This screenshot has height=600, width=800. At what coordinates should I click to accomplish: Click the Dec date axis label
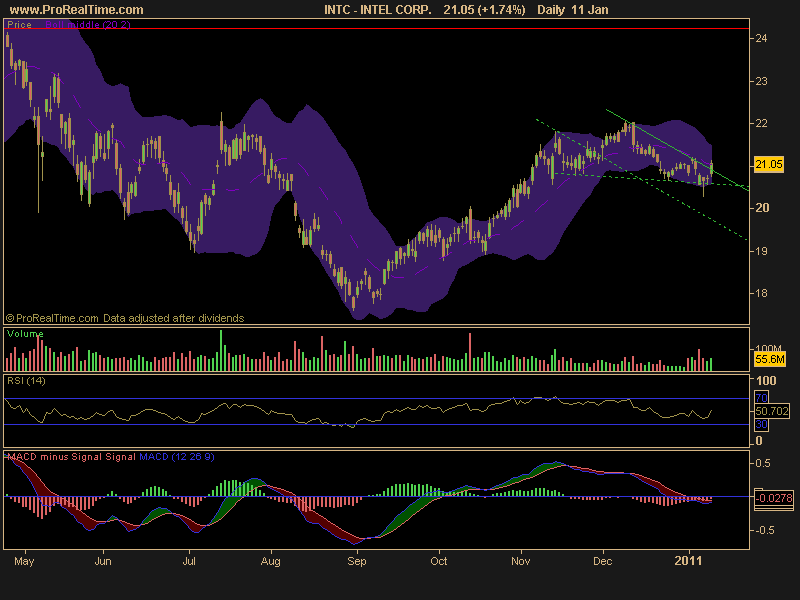[x=603, y=561]
